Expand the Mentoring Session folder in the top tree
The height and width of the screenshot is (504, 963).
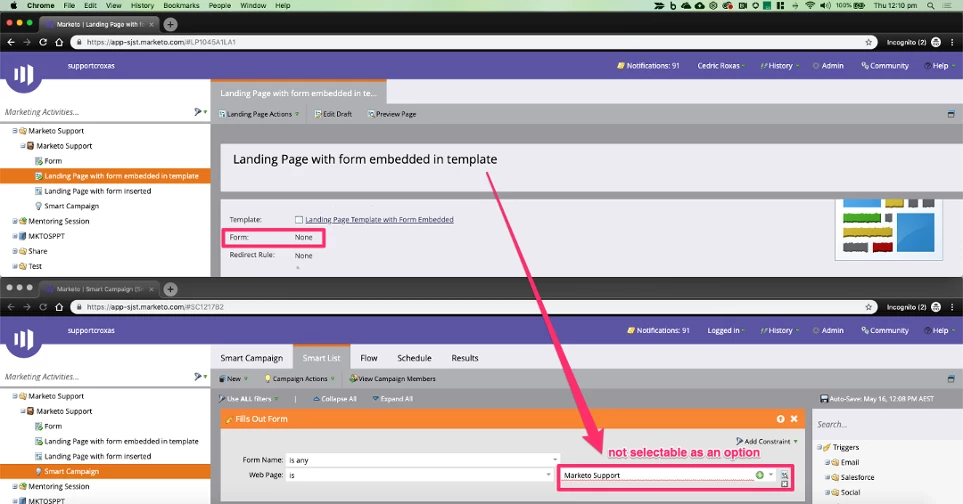pyautogui.click(x=15, y=221)
